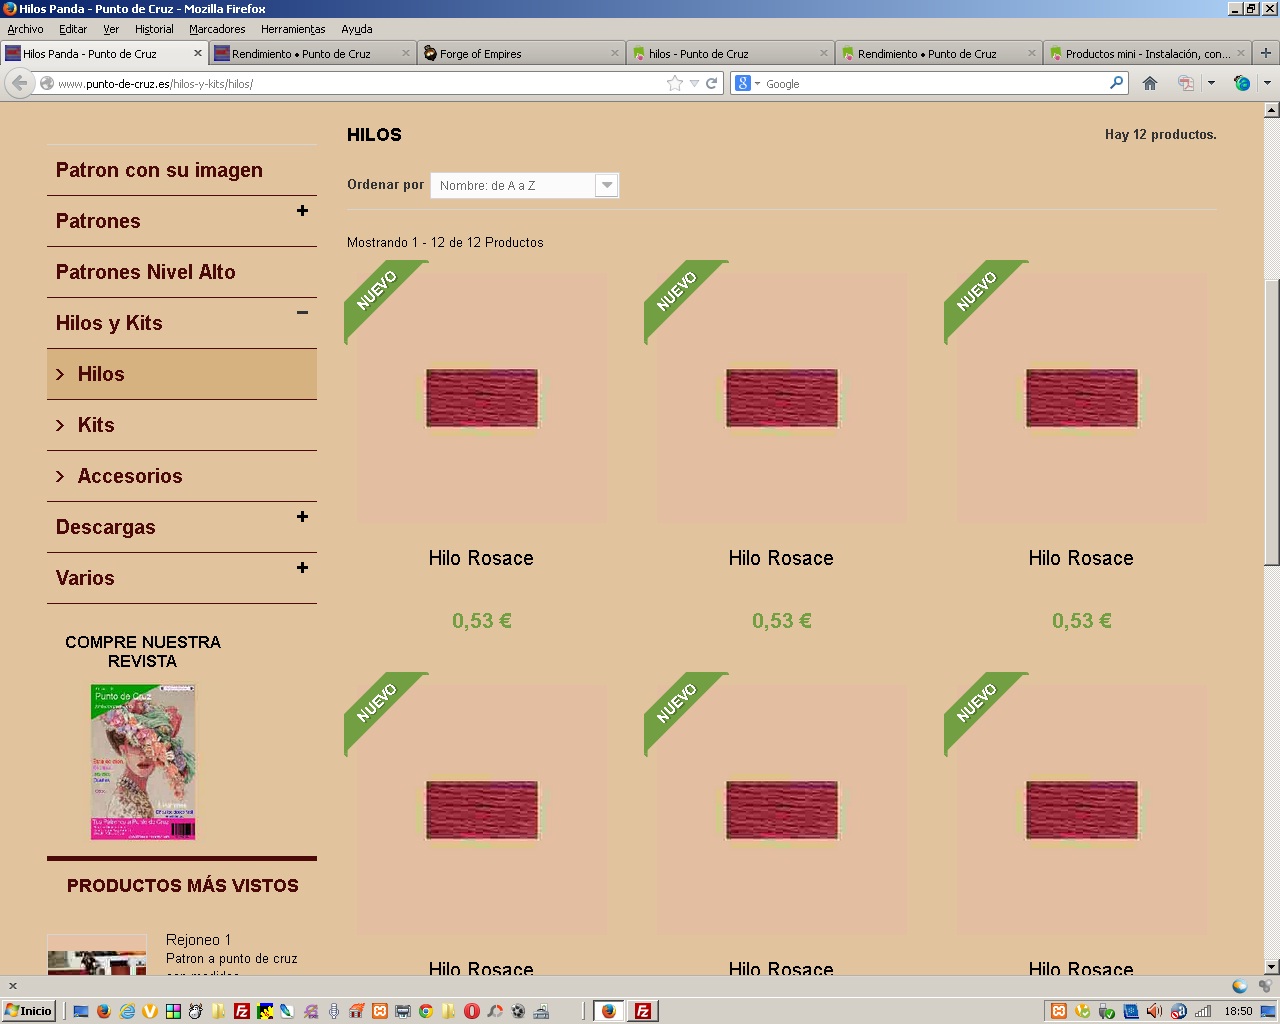Open a new browser tab
This screenshot has width=1280, height=1024.
1266,53
